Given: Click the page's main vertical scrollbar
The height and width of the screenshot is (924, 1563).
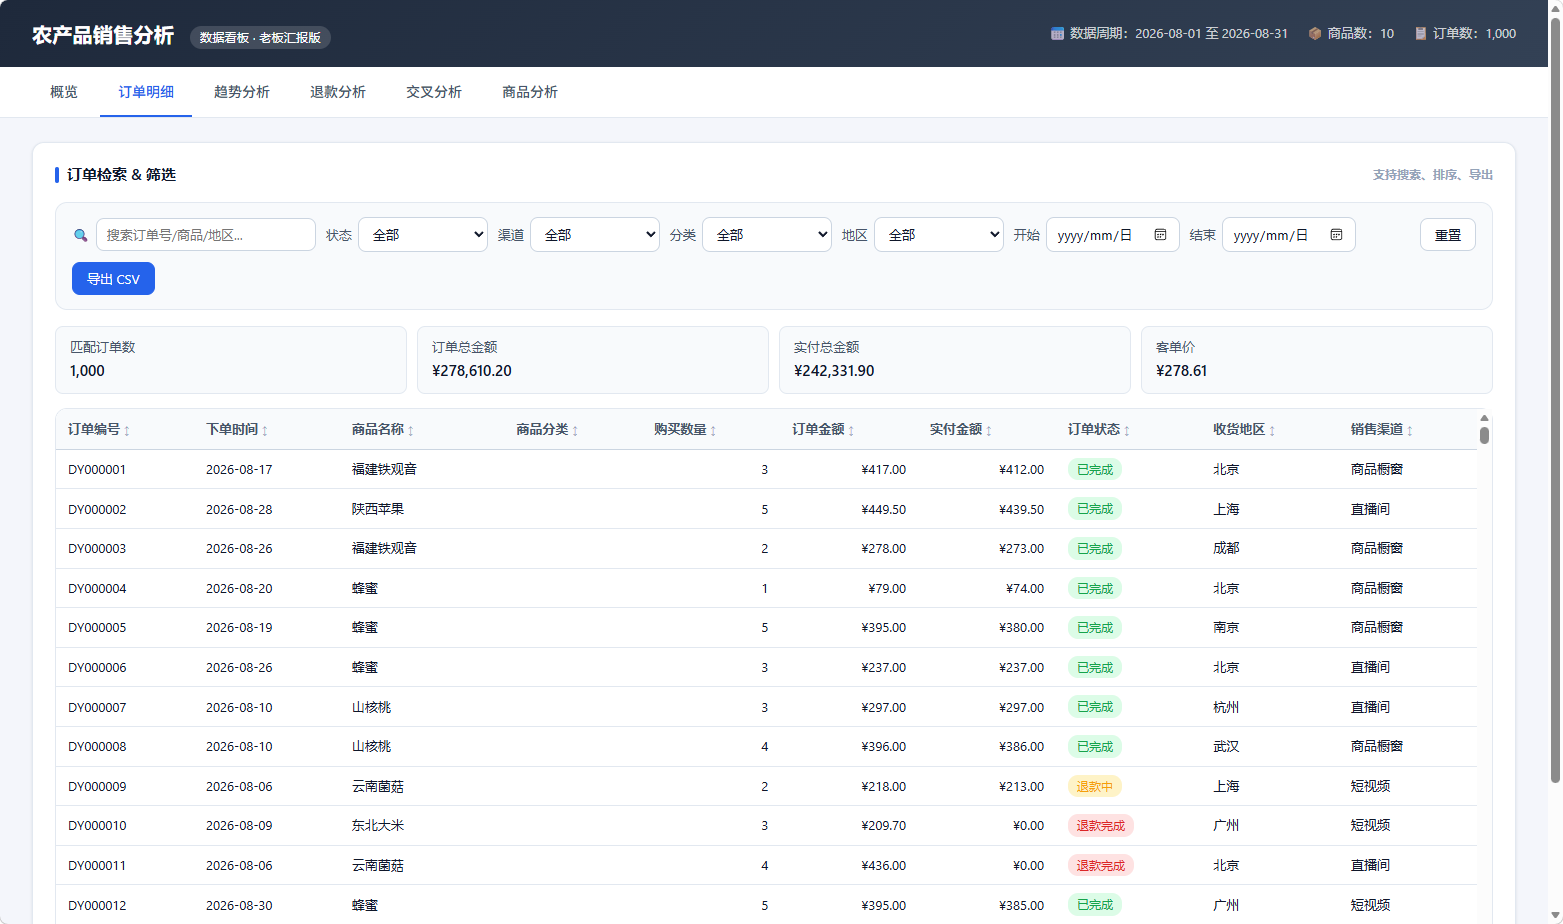Looking at the screenshot, I should point(1555,400).
